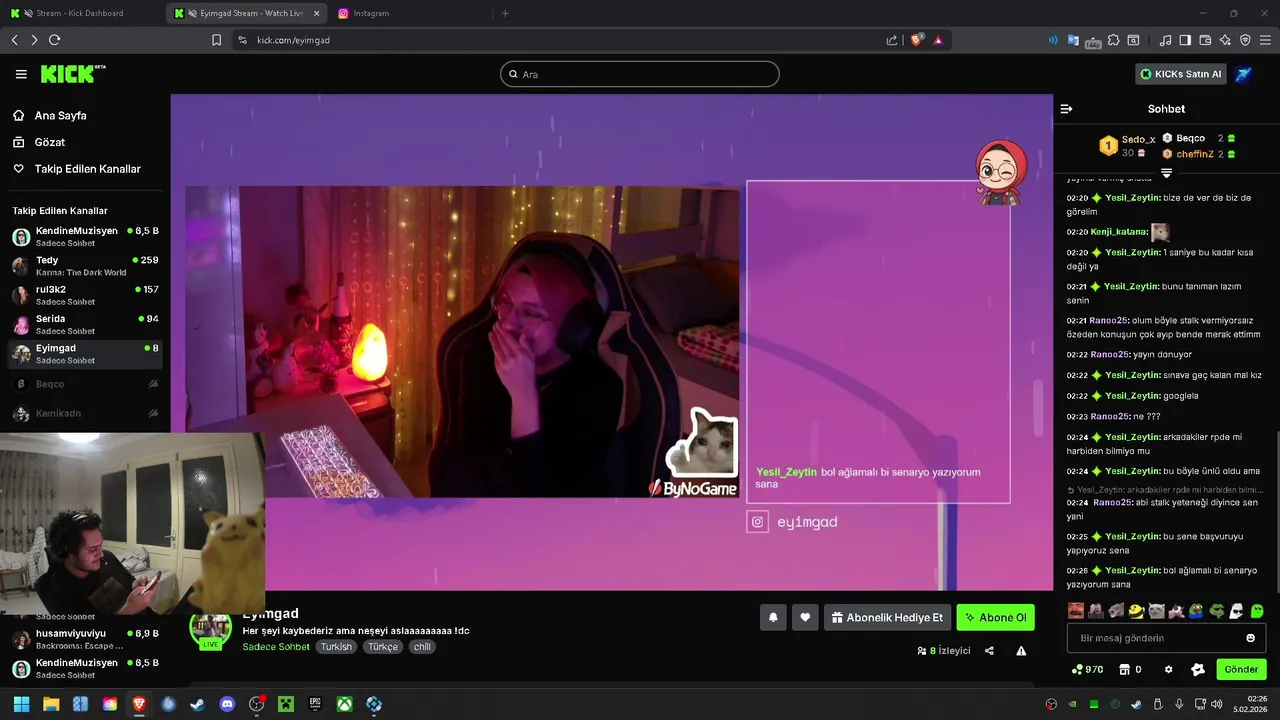Select Tedy channel in followed list
The height and width of the screenshot is (720, 1280).
pos(85,266)
